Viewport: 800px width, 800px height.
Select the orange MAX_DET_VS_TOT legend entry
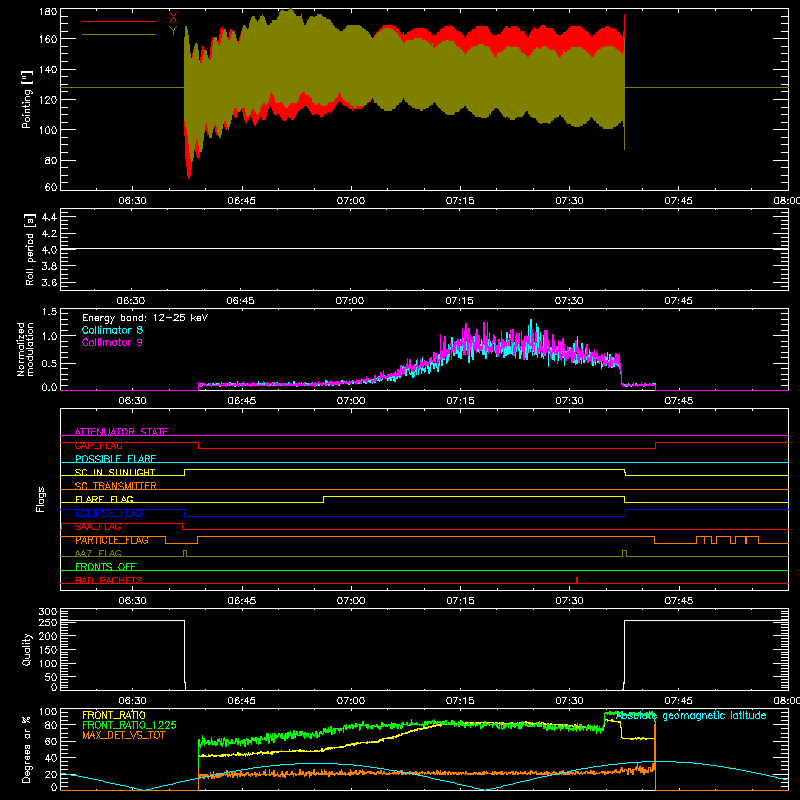click(124, 735)
